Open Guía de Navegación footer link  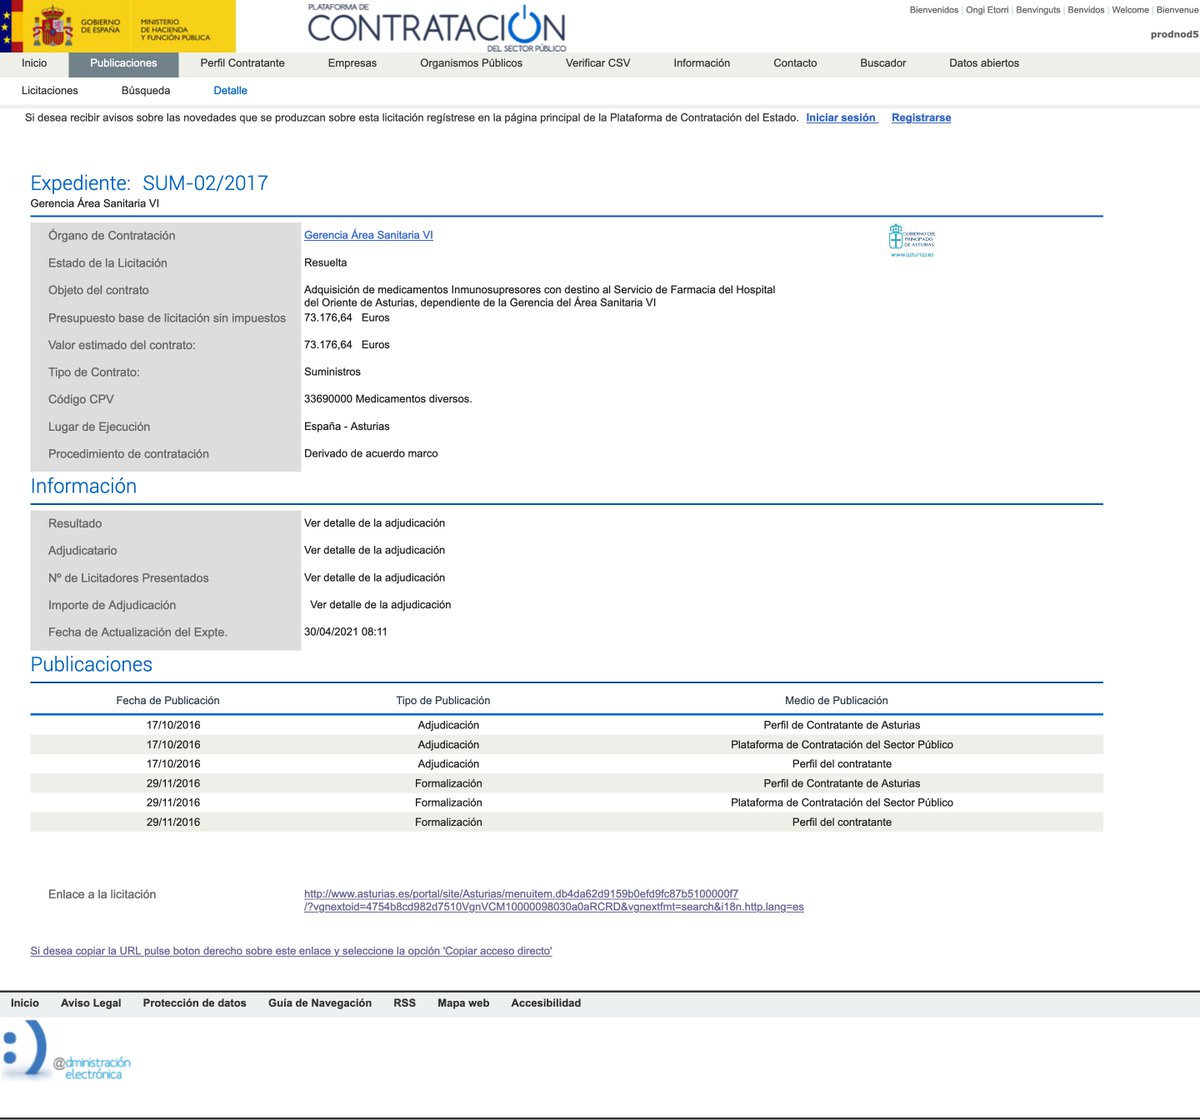pyautogui.click(x=320, y=1003)
